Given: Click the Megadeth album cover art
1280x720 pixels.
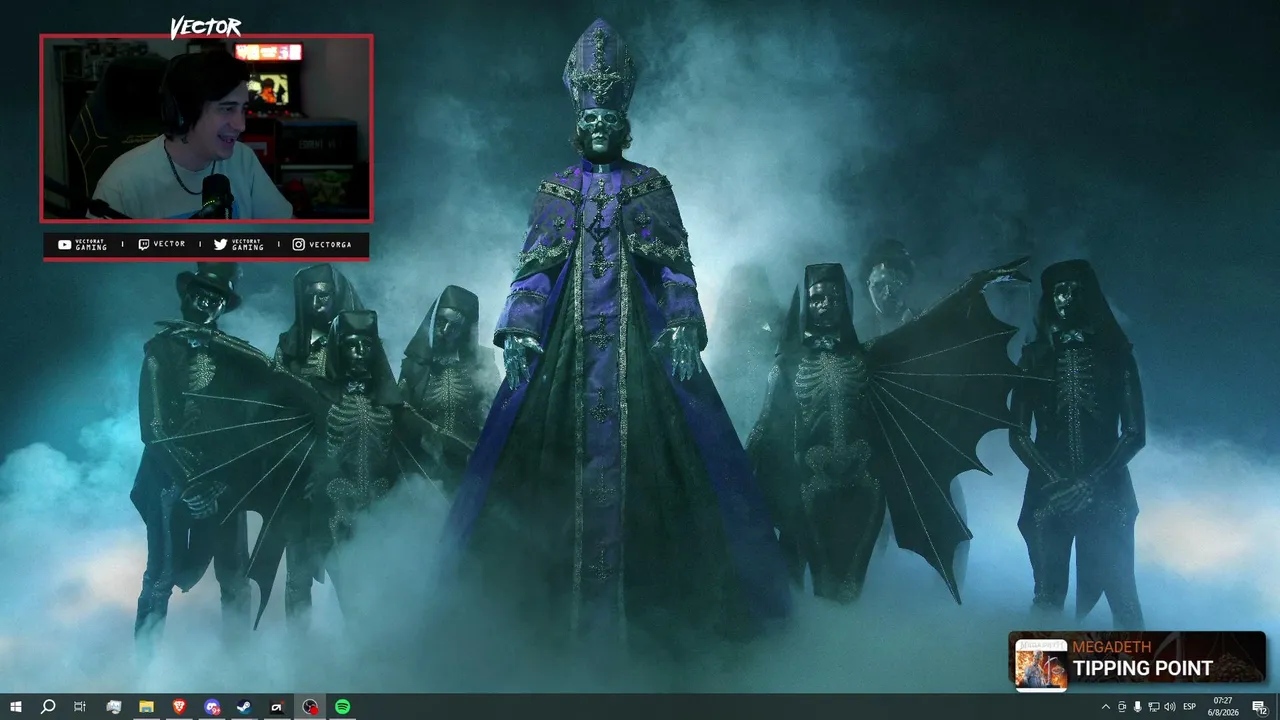Looking at the screenshot, I should pos(1041,664).
